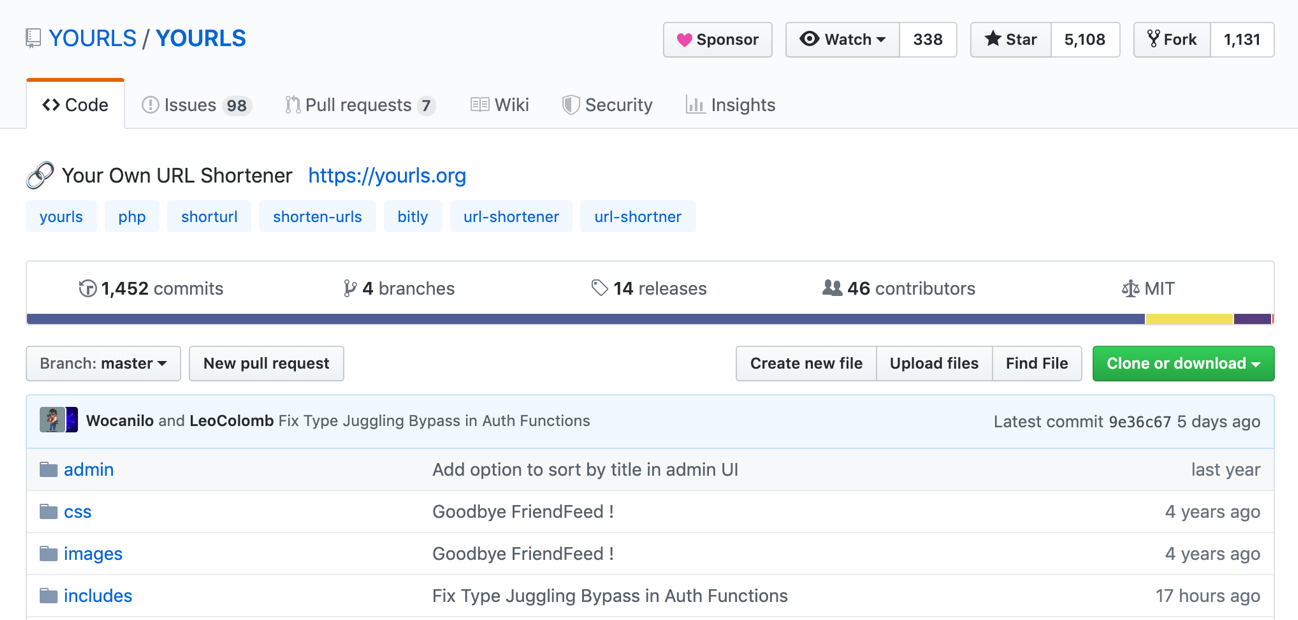Click the branches icon beside 4 branches
The image size is (1298, 620).
click(x=349, y=289)
